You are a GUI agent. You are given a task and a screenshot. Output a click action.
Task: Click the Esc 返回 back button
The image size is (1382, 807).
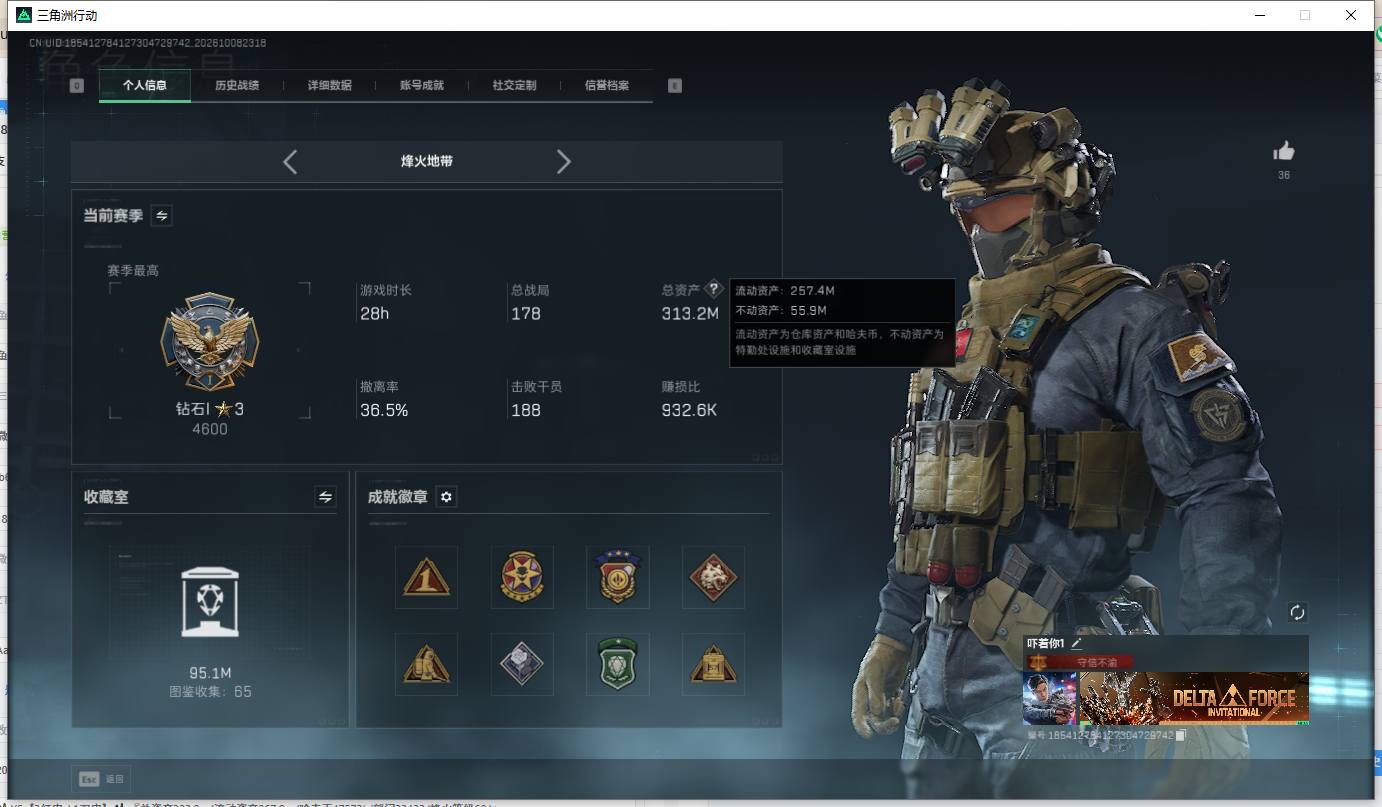[101, 779]
